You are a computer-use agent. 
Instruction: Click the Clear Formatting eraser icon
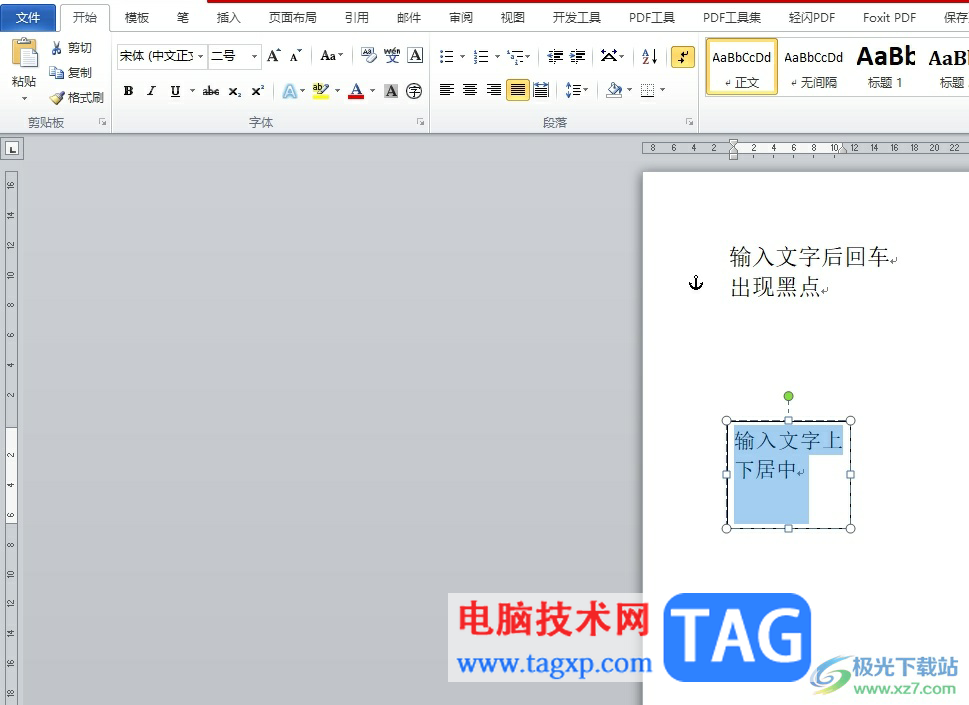[x=368, y=56]
